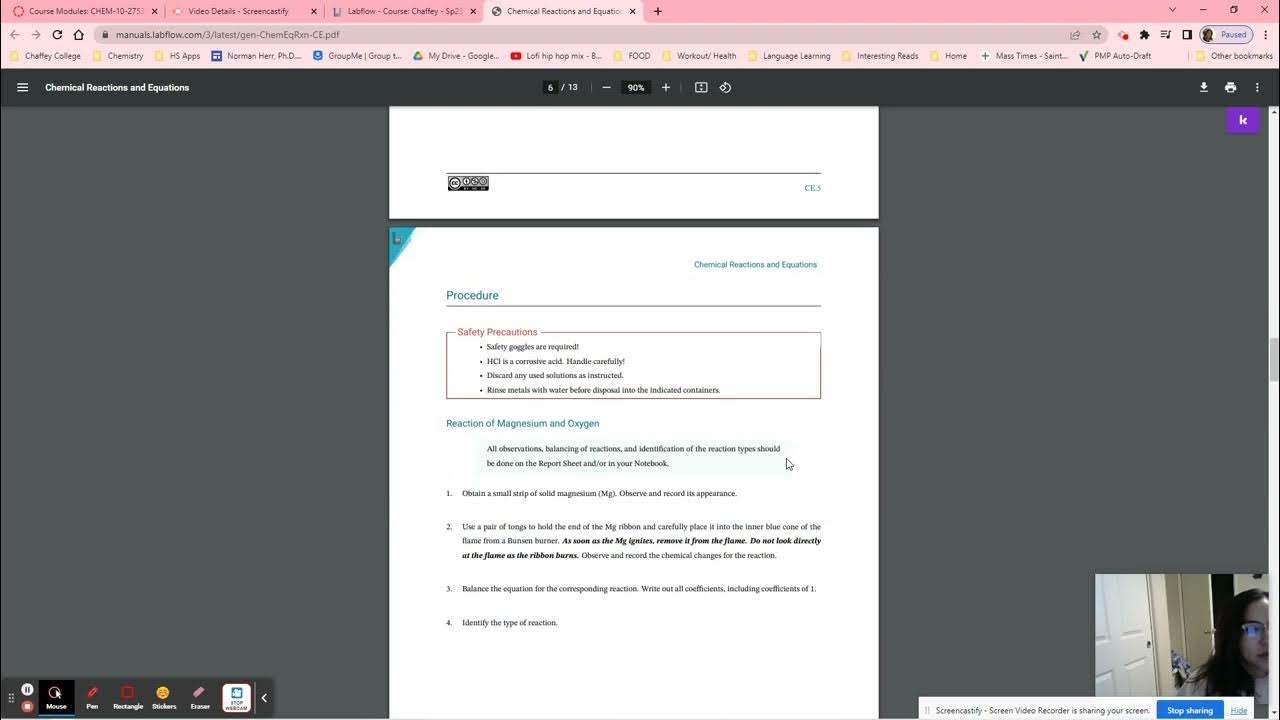Click the fit to page icon

coord(701,87)
